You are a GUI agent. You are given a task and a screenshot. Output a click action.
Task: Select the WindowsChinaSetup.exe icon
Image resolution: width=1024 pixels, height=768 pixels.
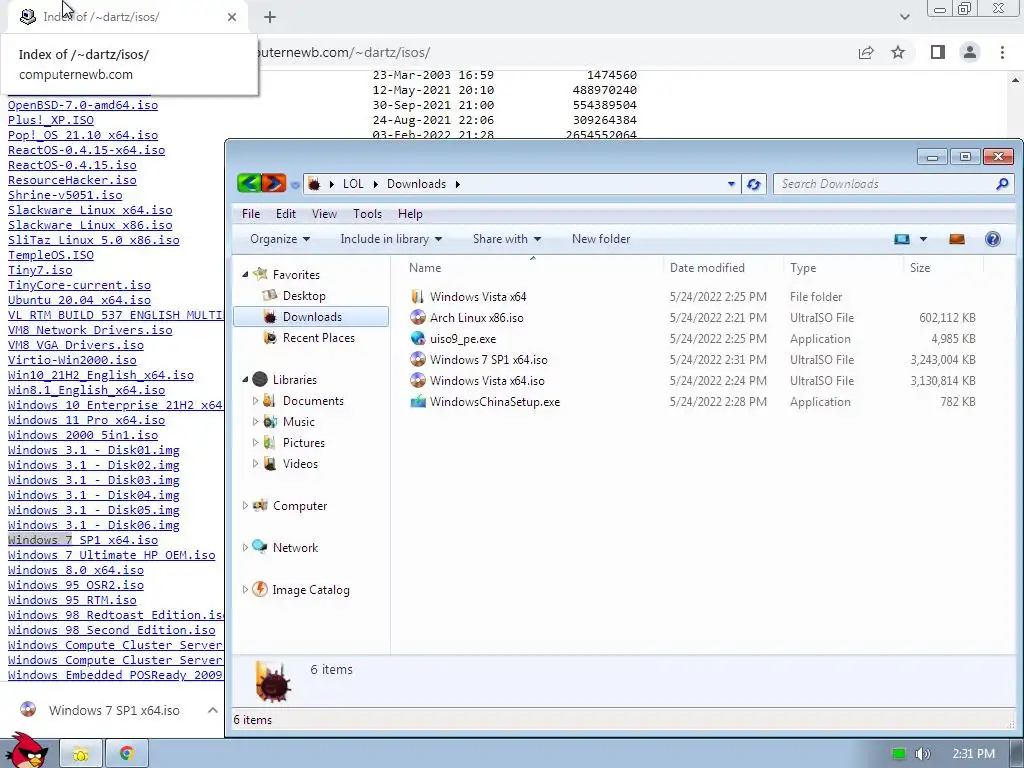pyautogui.click(x=418, y=402)
